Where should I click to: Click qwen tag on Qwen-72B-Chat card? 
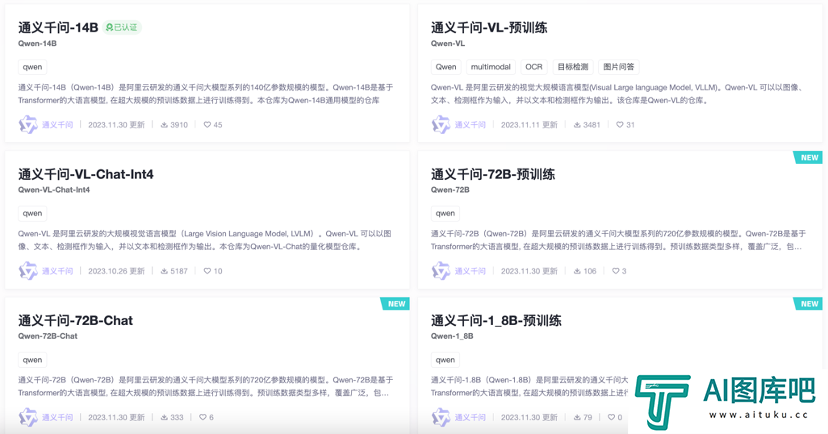32,360
